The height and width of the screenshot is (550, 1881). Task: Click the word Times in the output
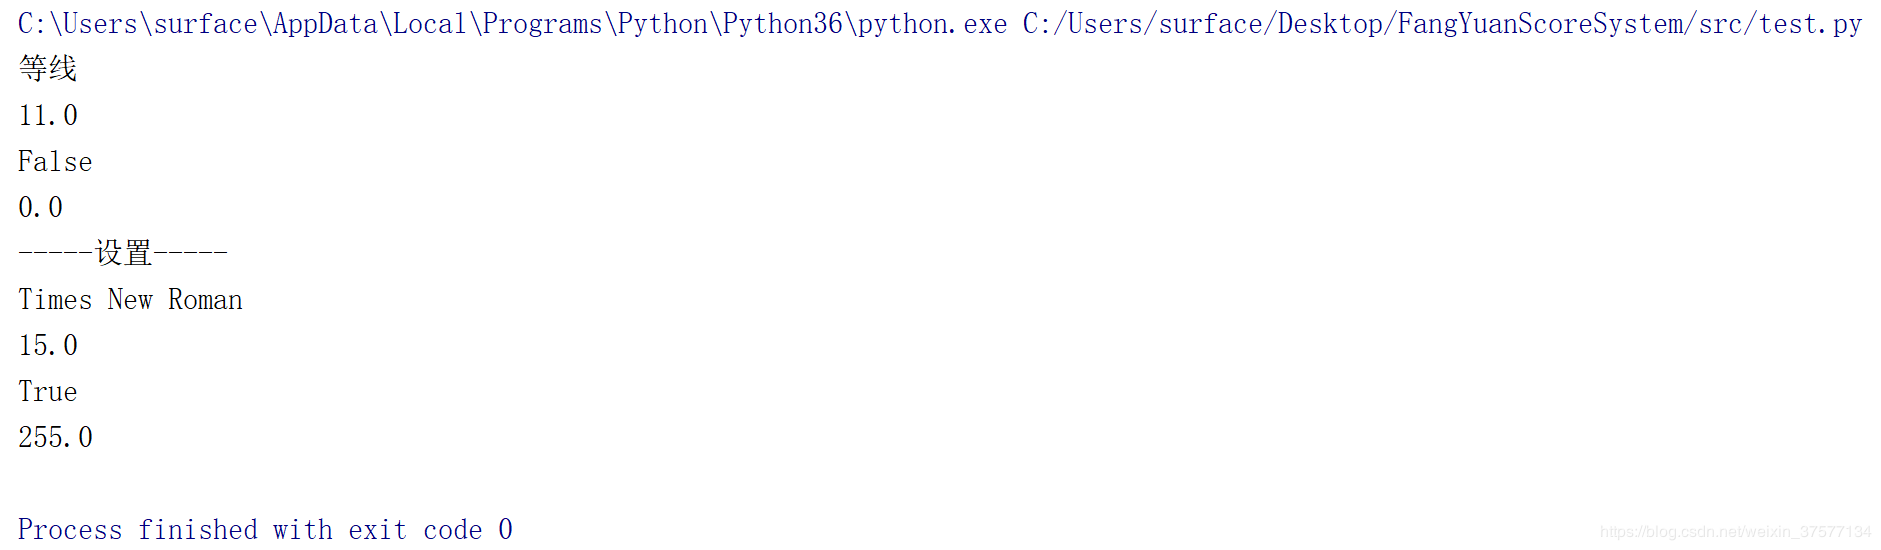coord(55,300)
